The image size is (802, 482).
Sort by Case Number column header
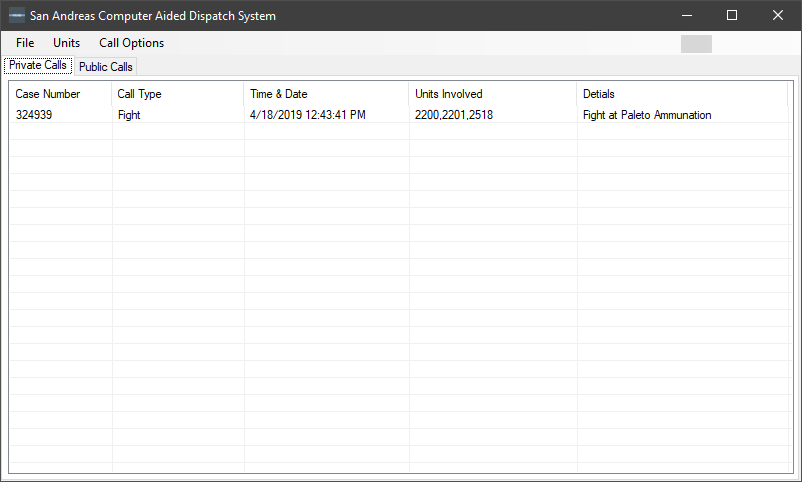[61, 94]
